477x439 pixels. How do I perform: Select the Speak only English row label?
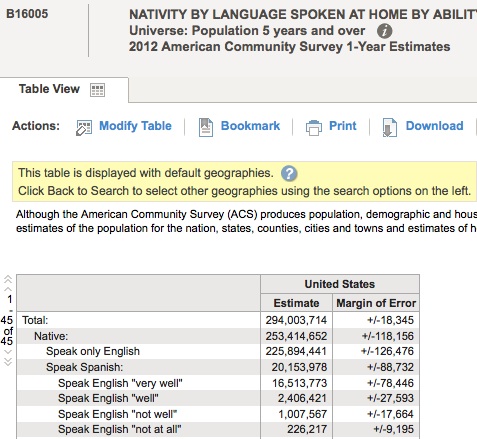coord(93,351)
